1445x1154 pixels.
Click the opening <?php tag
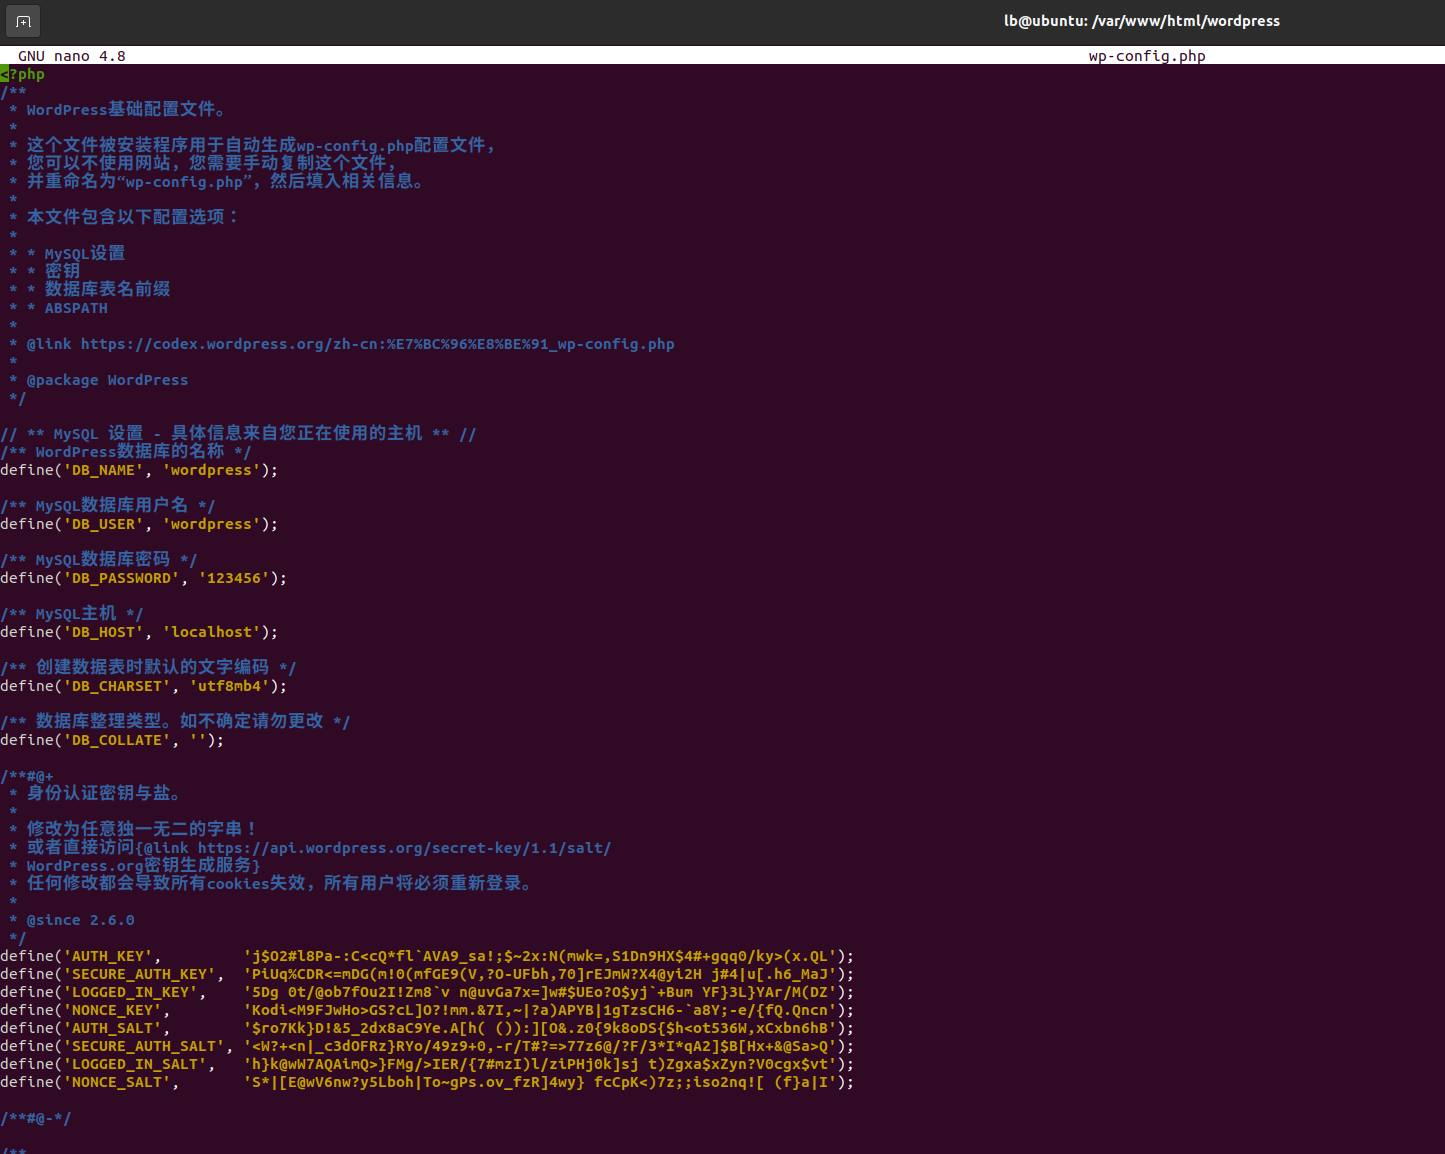point(22,73)
